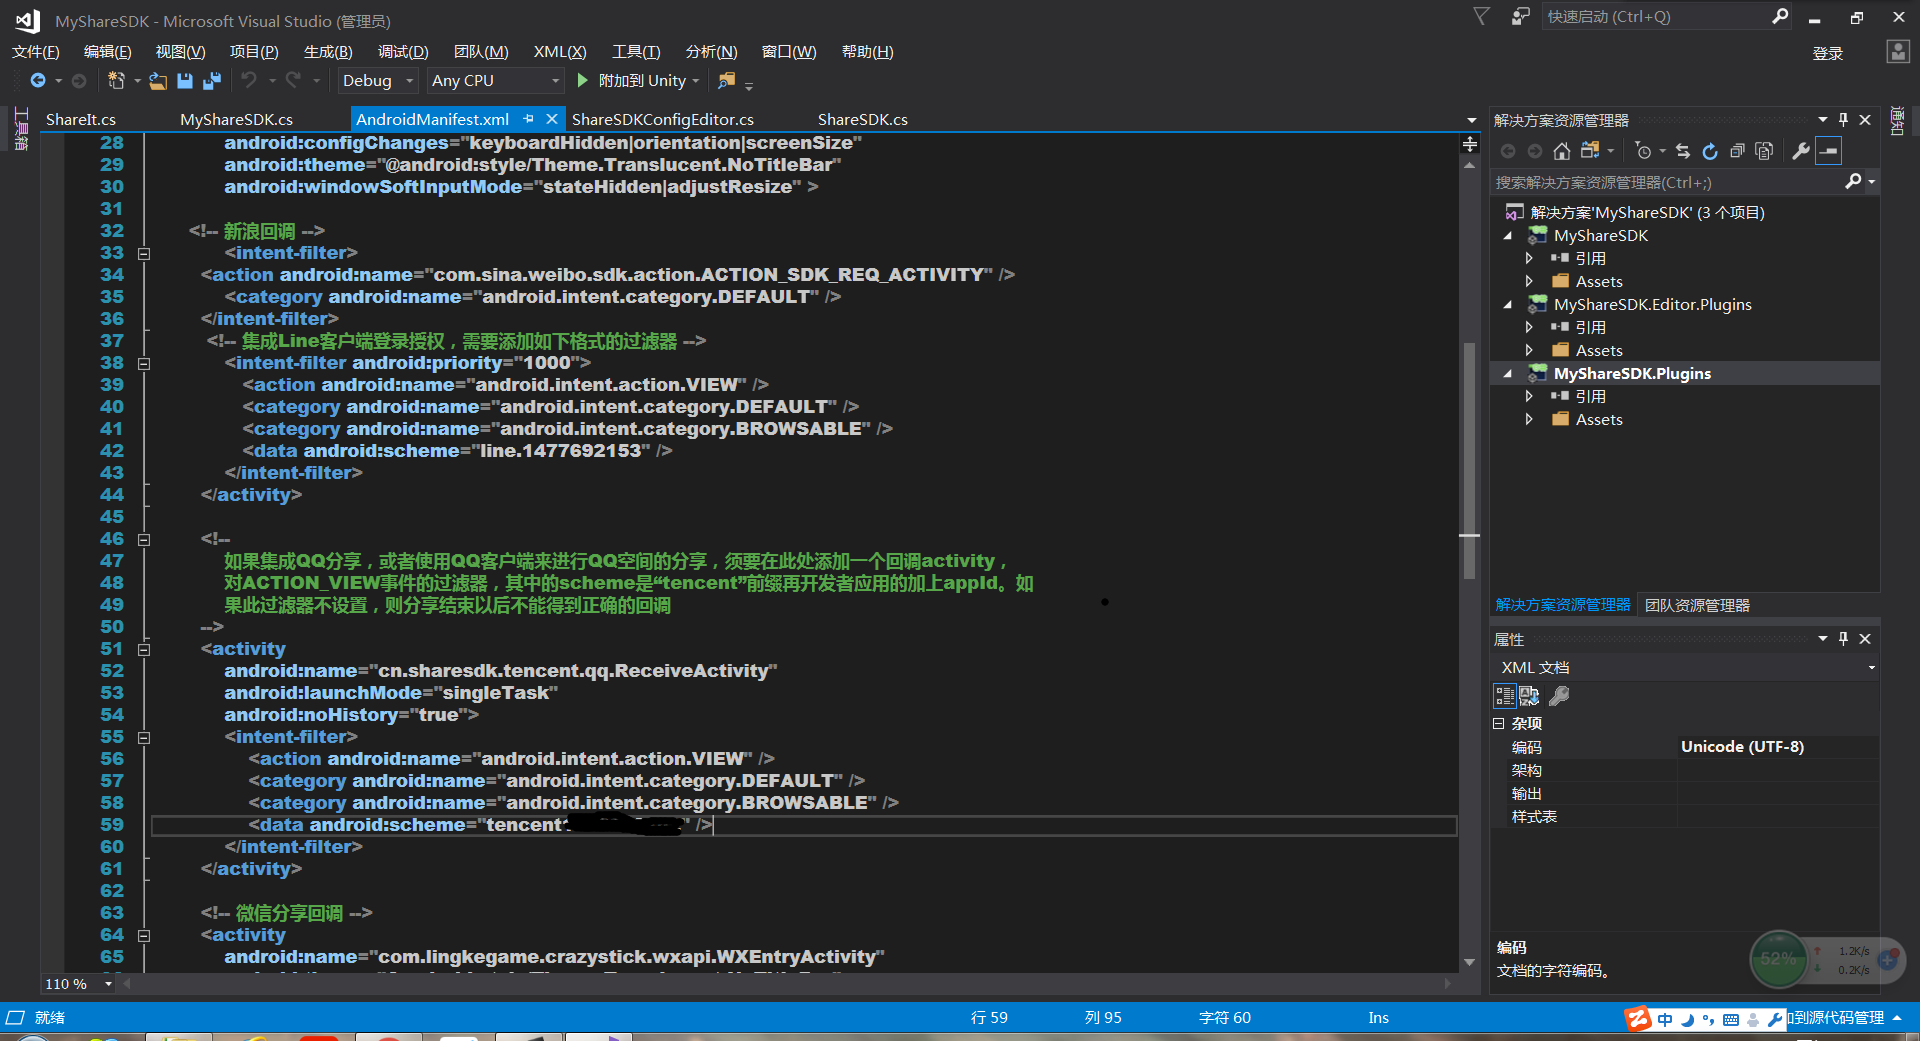Click the 编码 Unicode (UTF-8) property value
The height and width of the screenshot is (1041, 1920).
pyautogui.click(x=1777, y=747)
